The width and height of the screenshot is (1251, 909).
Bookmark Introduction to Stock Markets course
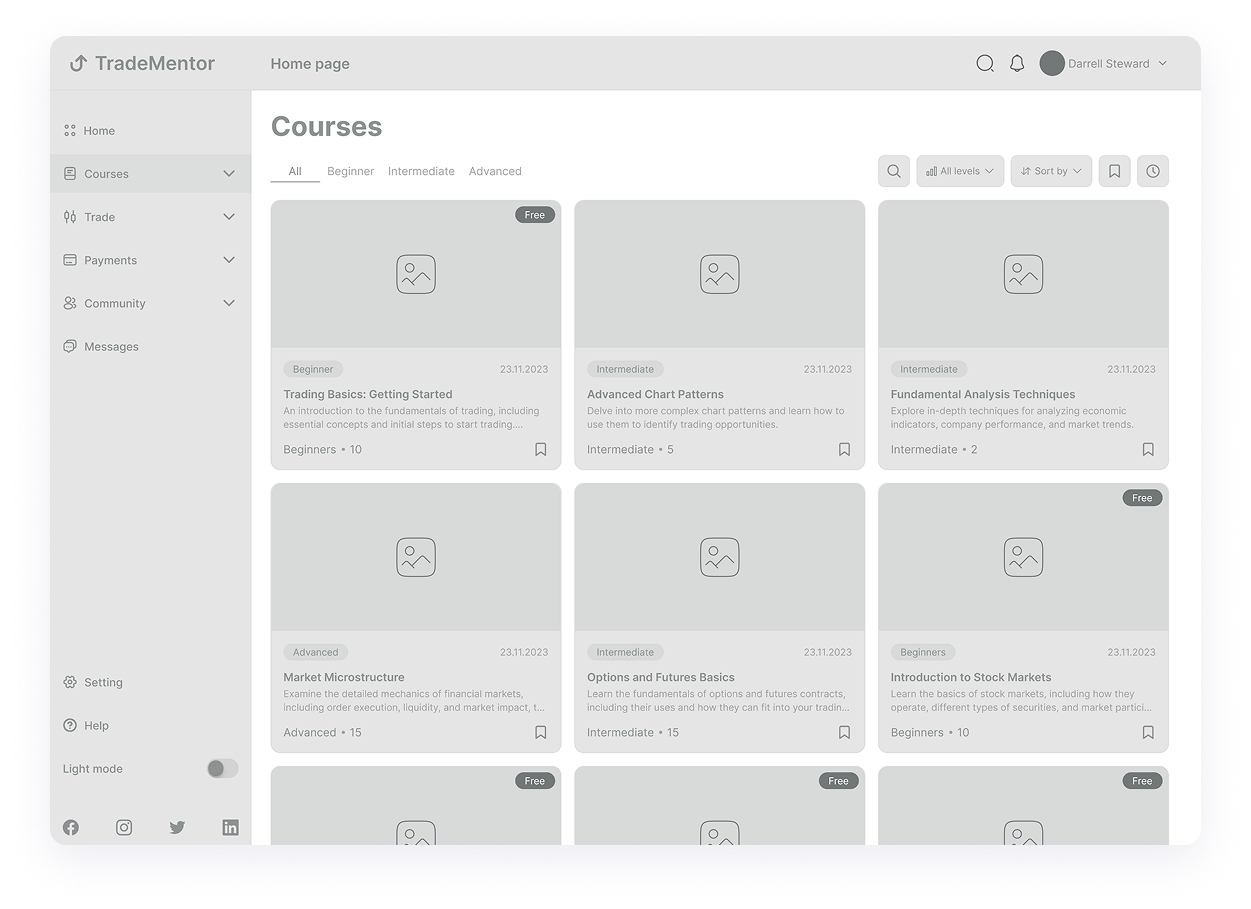[1148, 732]
